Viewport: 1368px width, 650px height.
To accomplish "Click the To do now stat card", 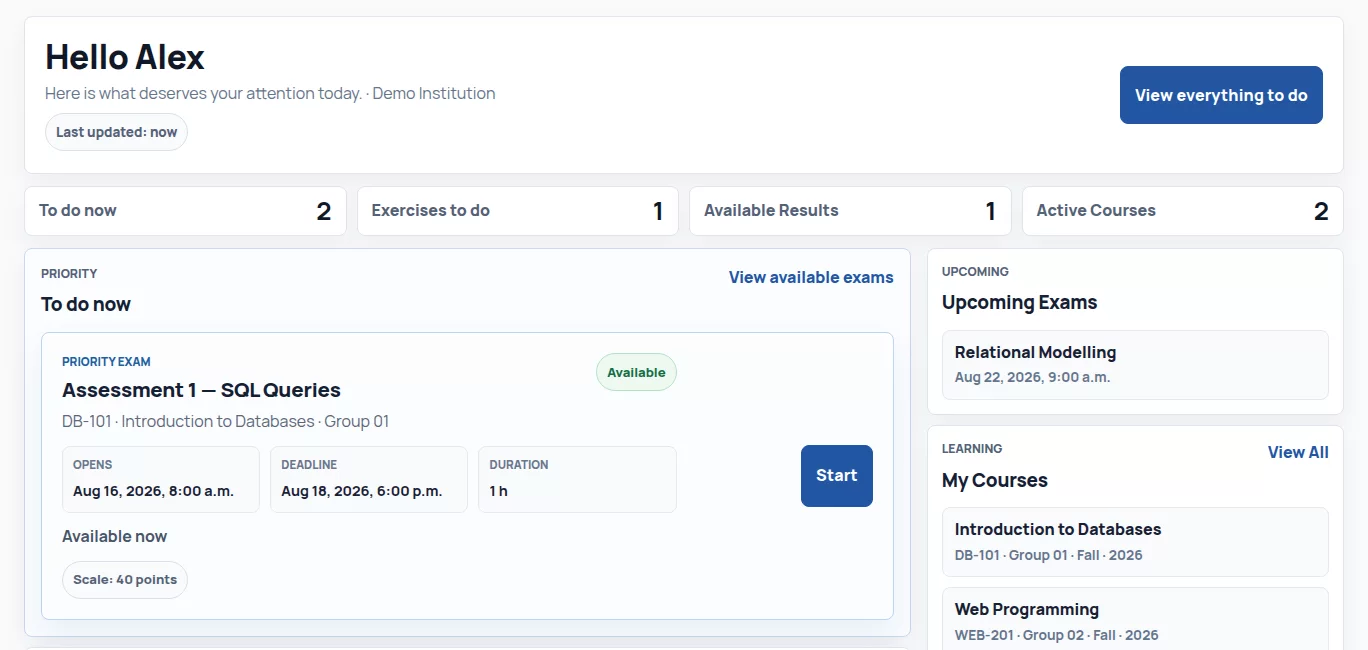I will point(185,211).
